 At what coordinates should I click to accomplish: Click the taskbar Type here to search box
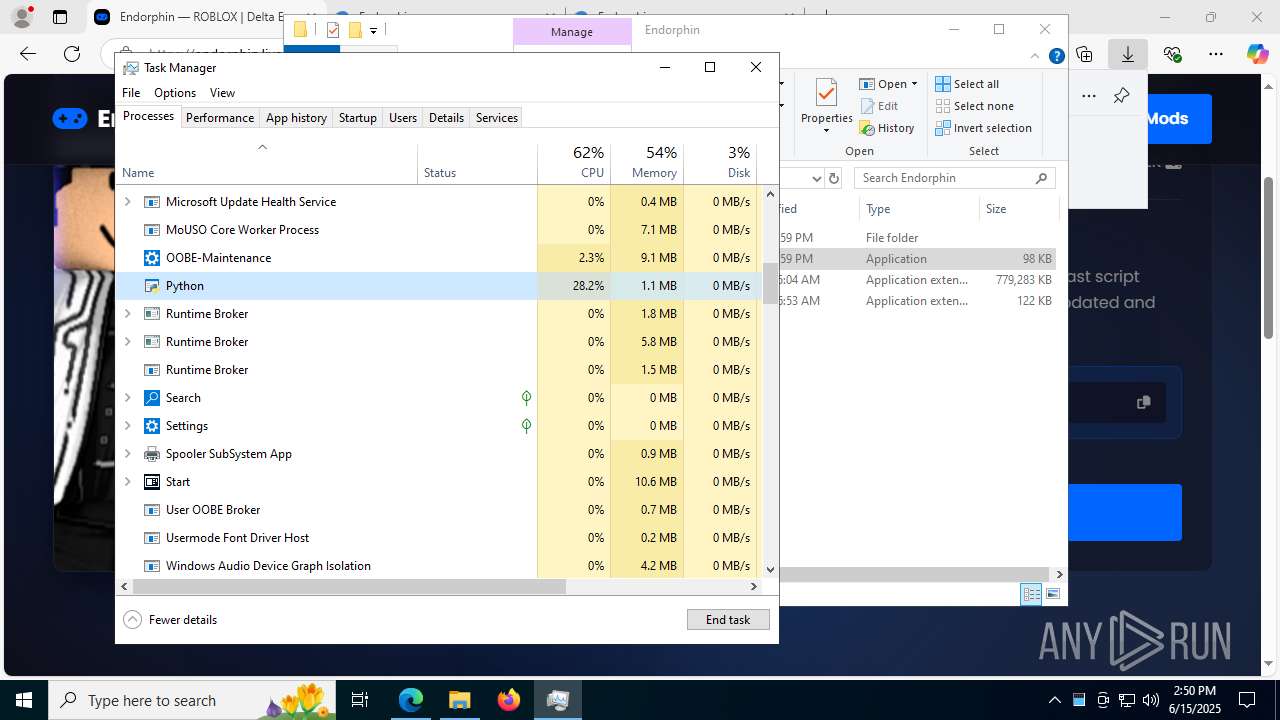coord(192,700)
